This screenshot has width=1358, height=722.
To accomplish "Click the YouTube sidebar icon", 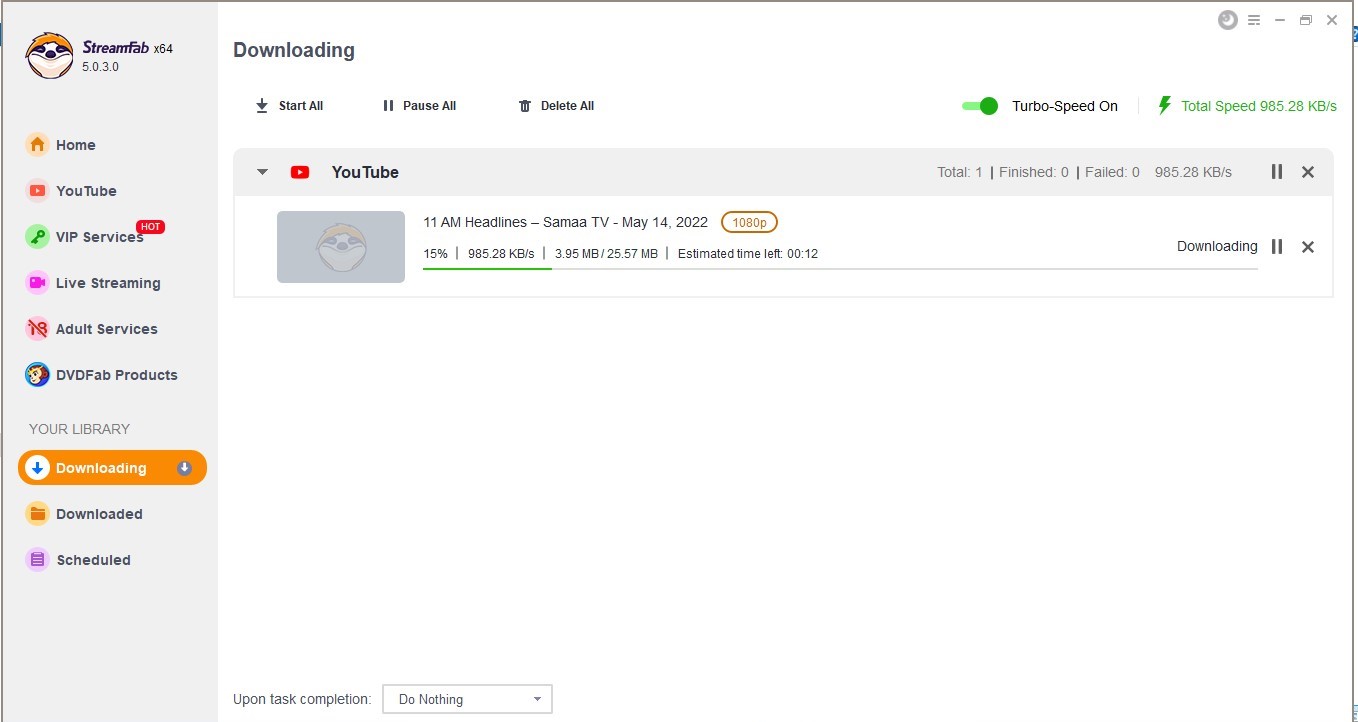I will tap(37, 191).
